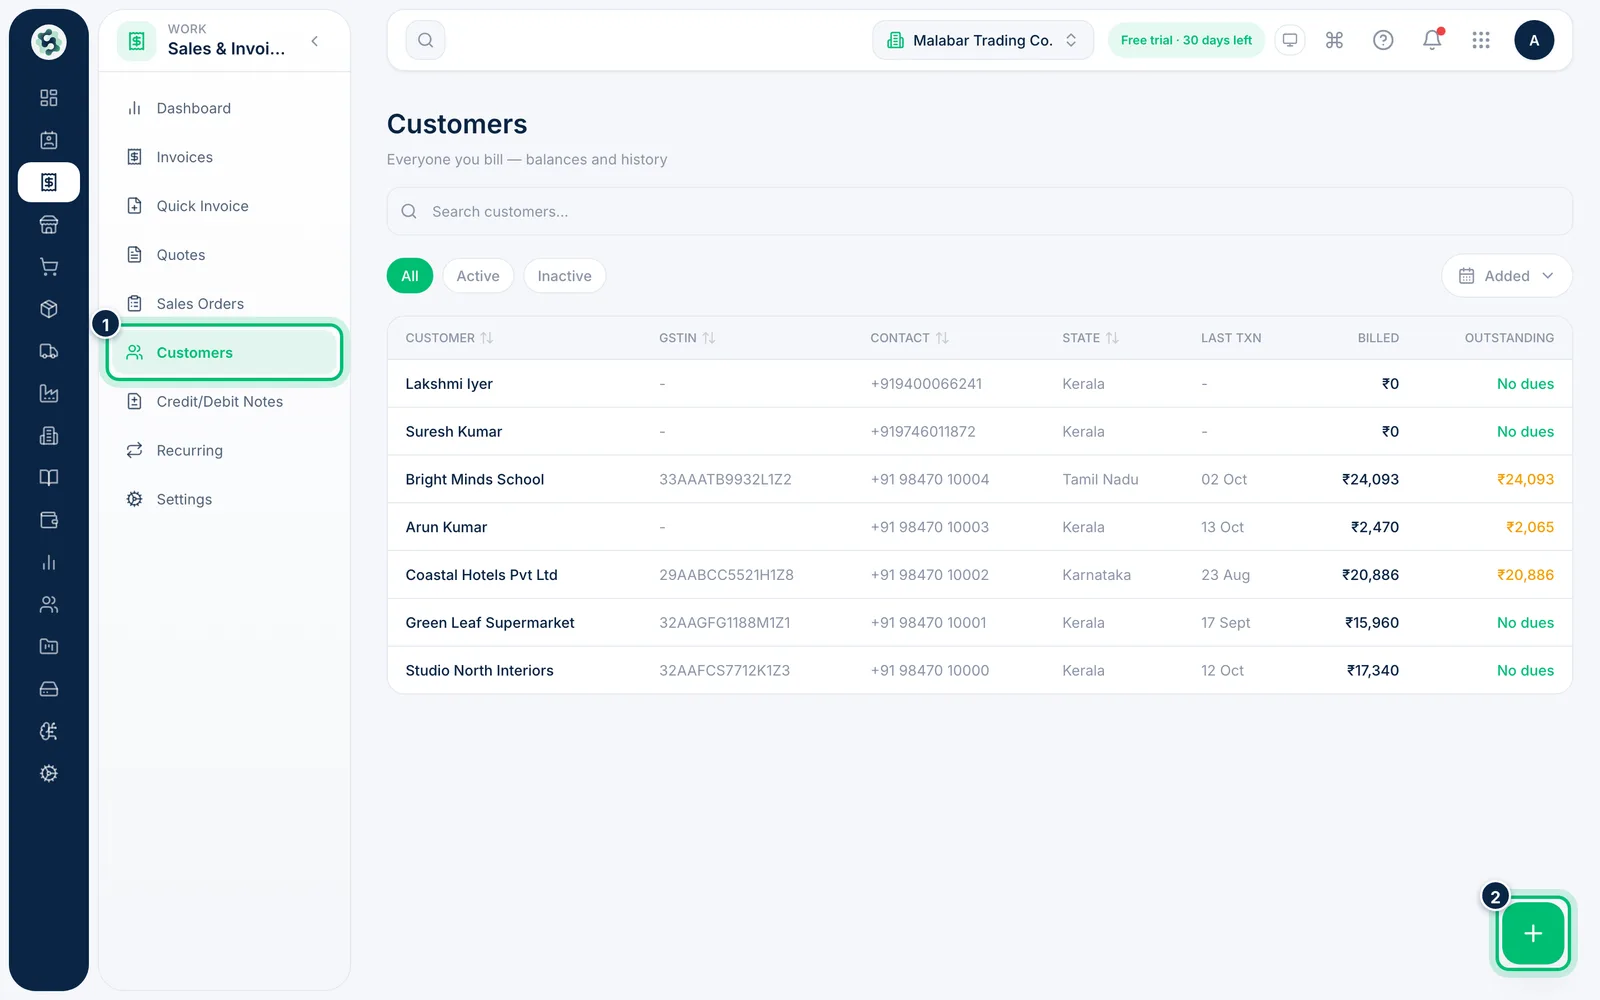The height and width of the screenshot is (1000, 1600).
Task: Open the Added sort dropdown
Action: [1506, 276]
